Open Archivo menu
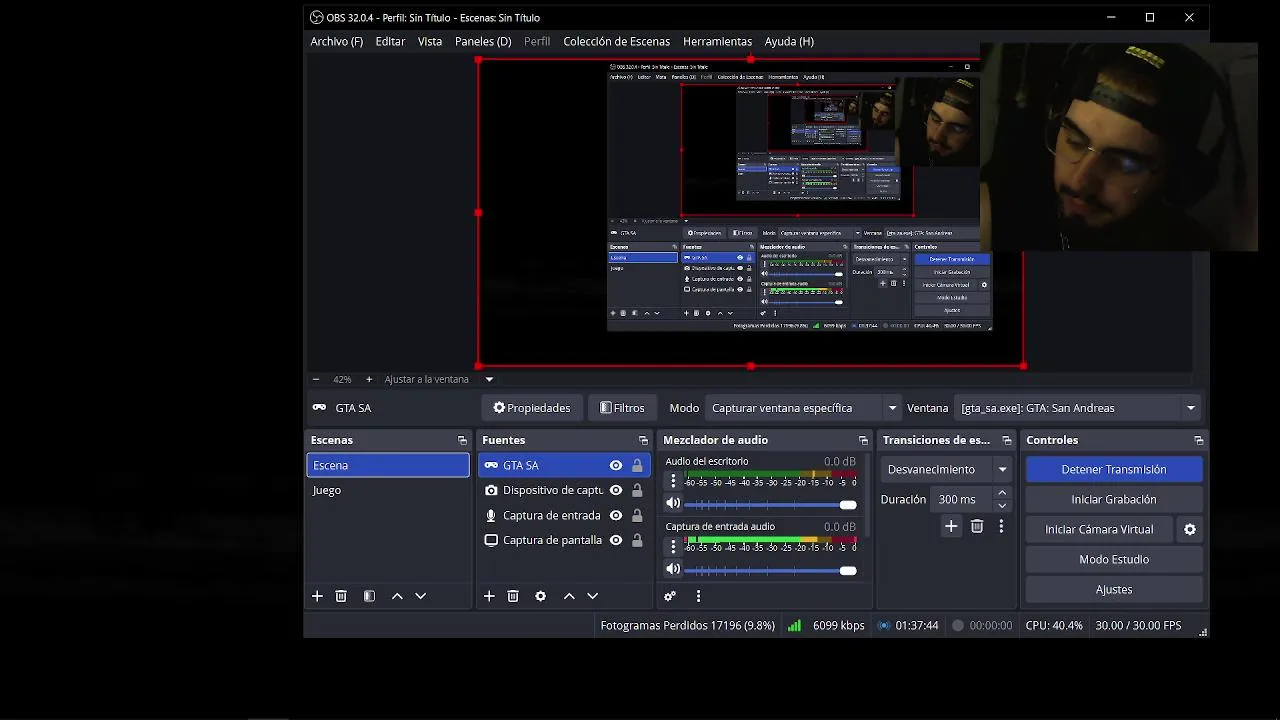 pos(336,42)
